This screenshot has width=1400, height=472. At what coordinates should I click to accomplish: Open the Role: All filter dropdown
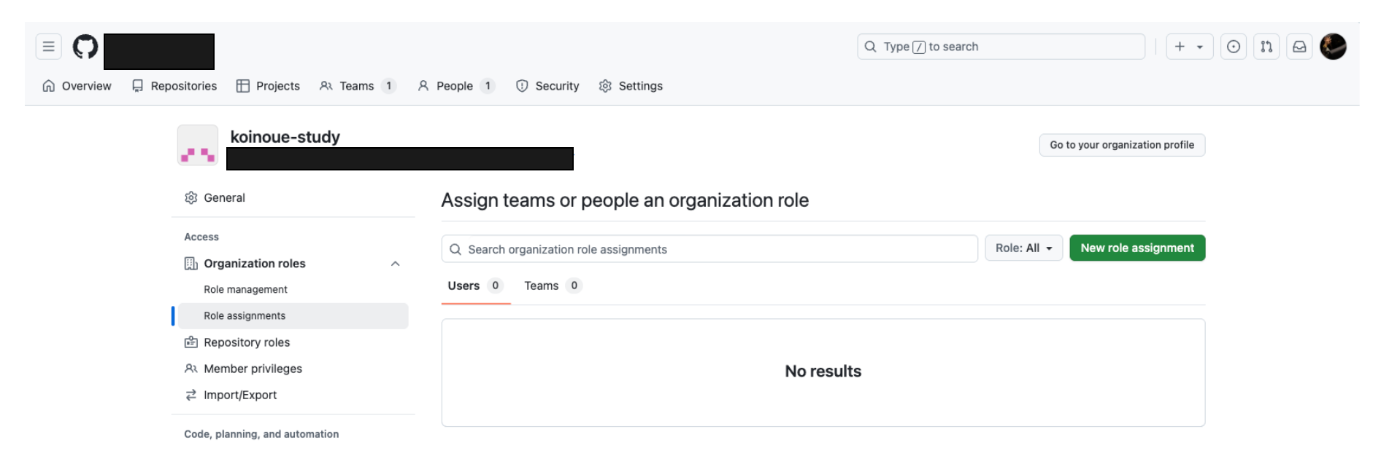1023,249
